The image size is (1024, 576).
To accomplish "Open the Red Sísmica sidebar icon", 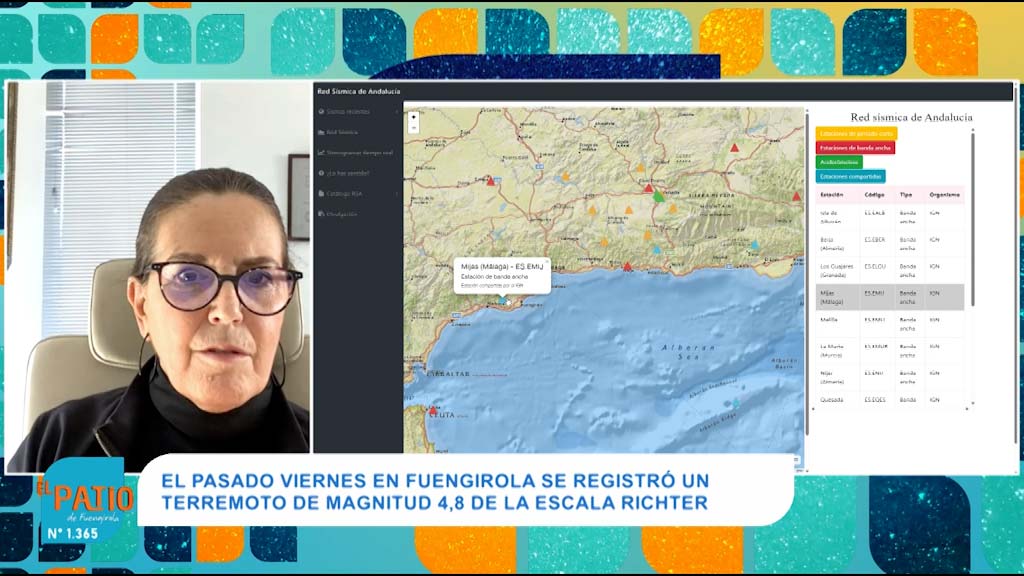I will pyautogui.click(x=321, y=131).
